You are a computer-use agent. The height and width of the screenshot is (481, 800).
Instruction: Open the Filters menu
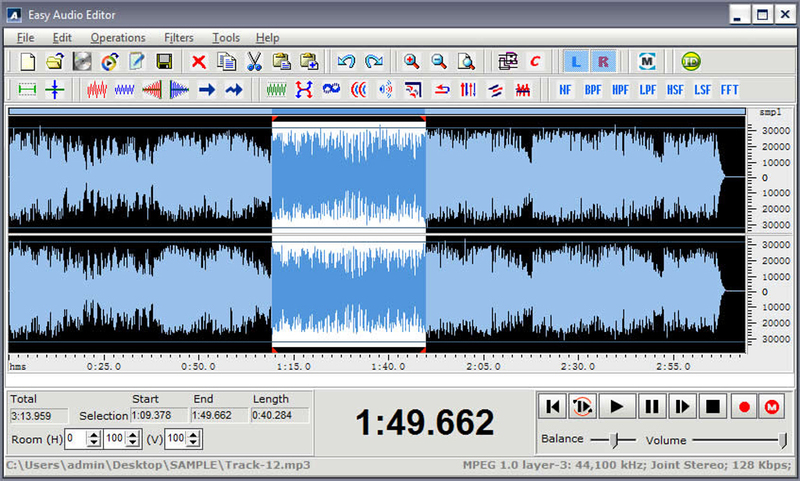[x=179, y=38]
